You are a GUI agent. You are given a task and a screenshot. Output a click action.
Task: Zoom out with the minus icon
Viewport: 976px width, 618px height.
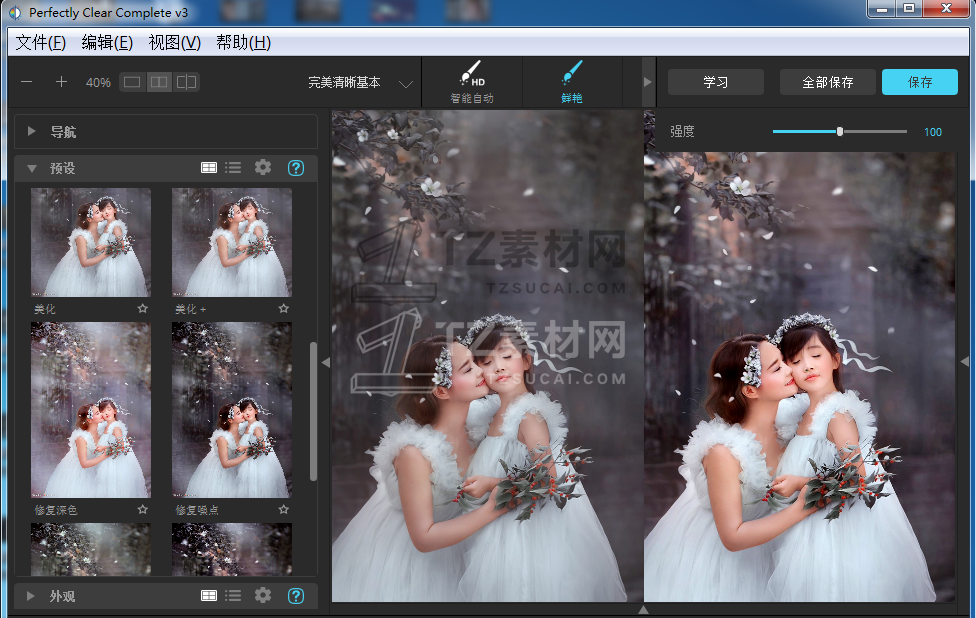pos(27,82)
